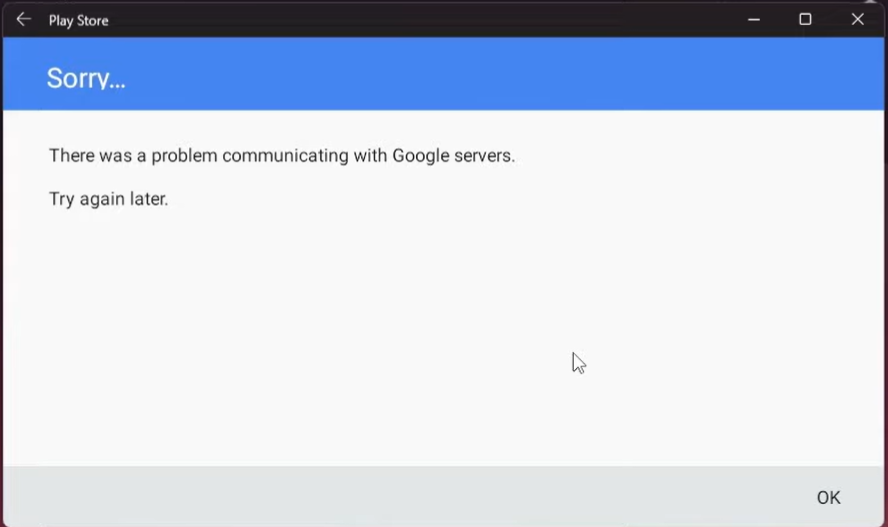Image resolution: width=888 pixels, height=527 pixels.
Task: Close the Play Store window
Action: point(857,20)
